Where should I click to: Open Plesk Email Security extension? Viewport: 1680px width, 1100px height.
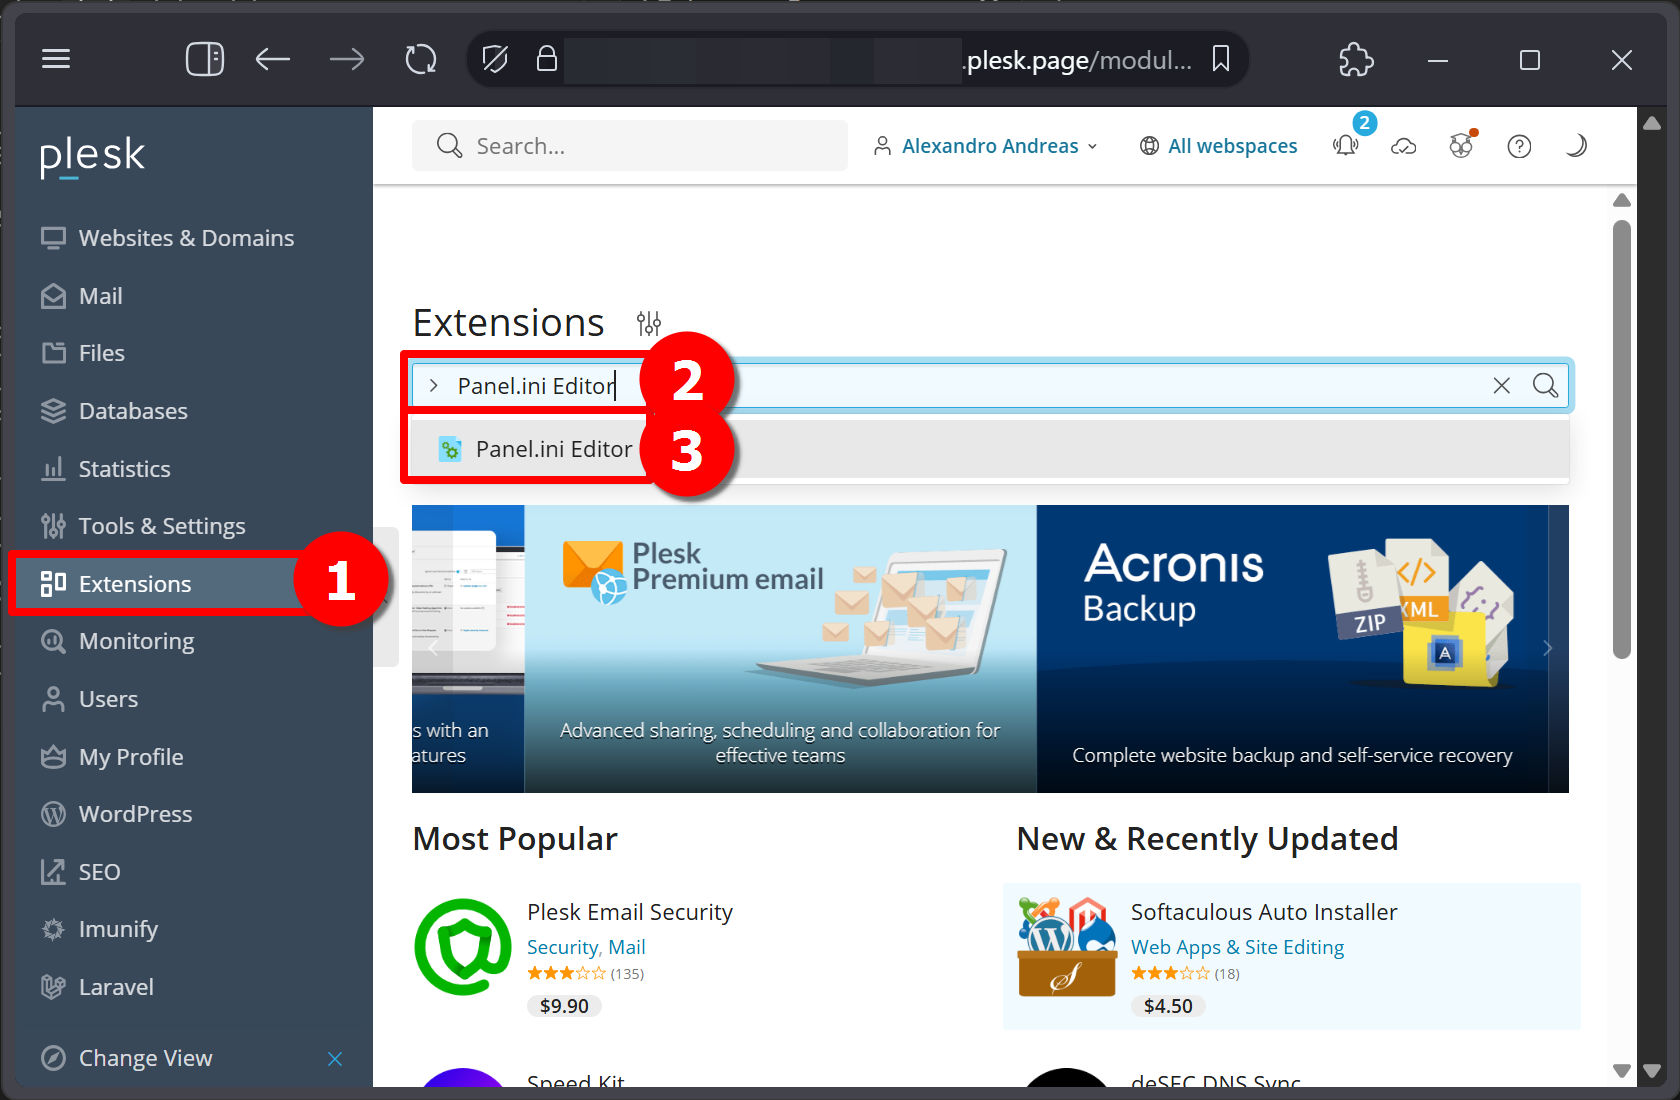[630, 912]
